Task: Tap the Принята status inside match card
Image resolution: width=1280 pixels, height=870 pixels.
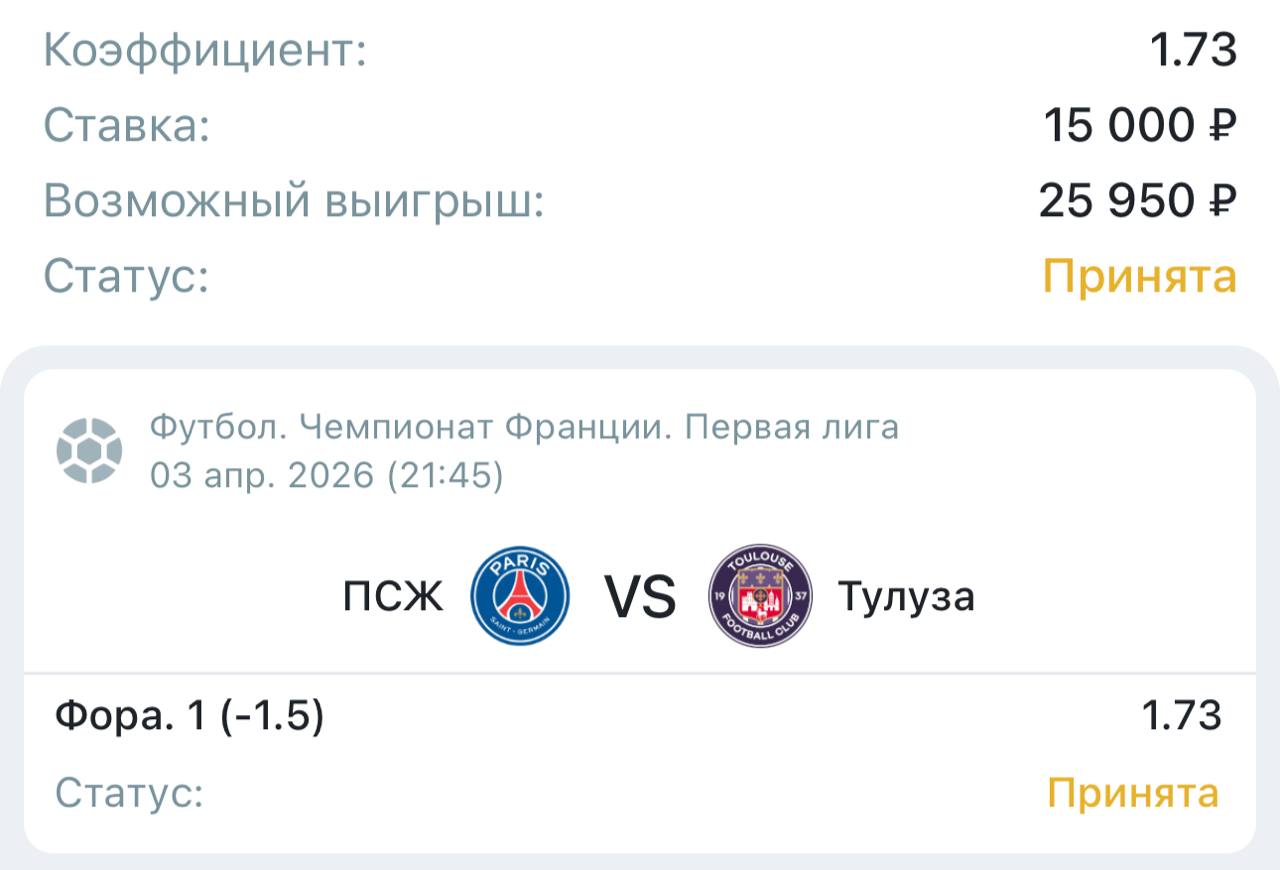Action: (1133, 793)
